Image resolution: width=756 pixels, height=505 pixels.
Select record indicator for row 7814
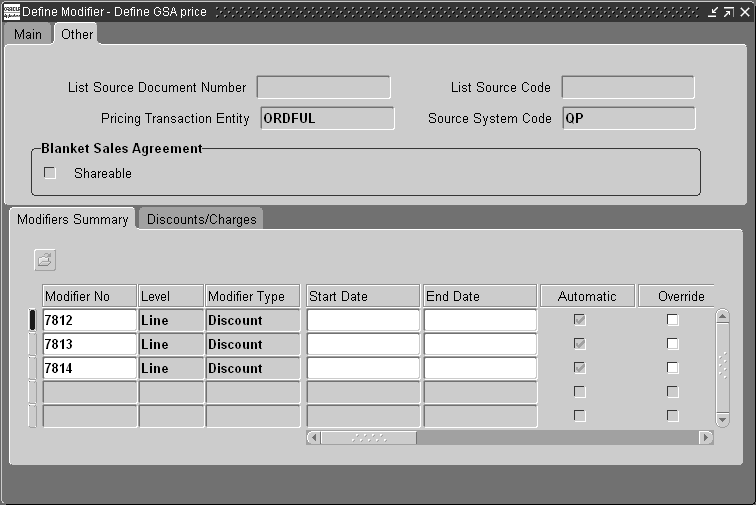tap(32, 368)
